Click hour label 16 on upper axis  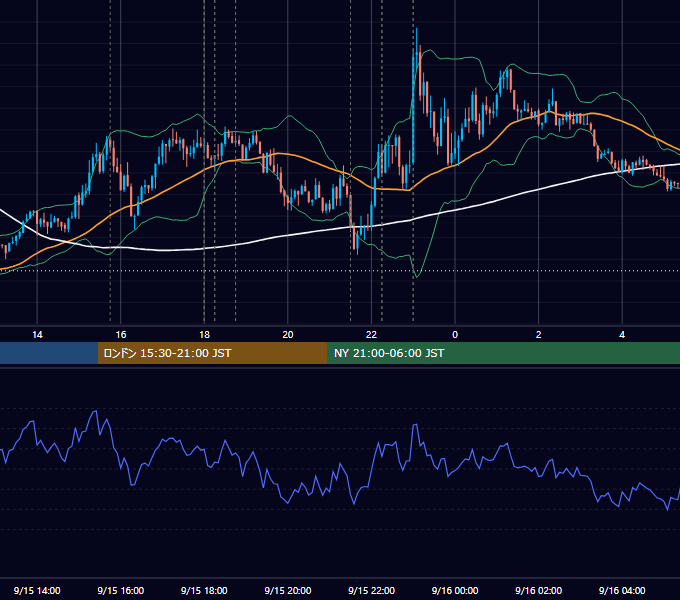[121, 335]
